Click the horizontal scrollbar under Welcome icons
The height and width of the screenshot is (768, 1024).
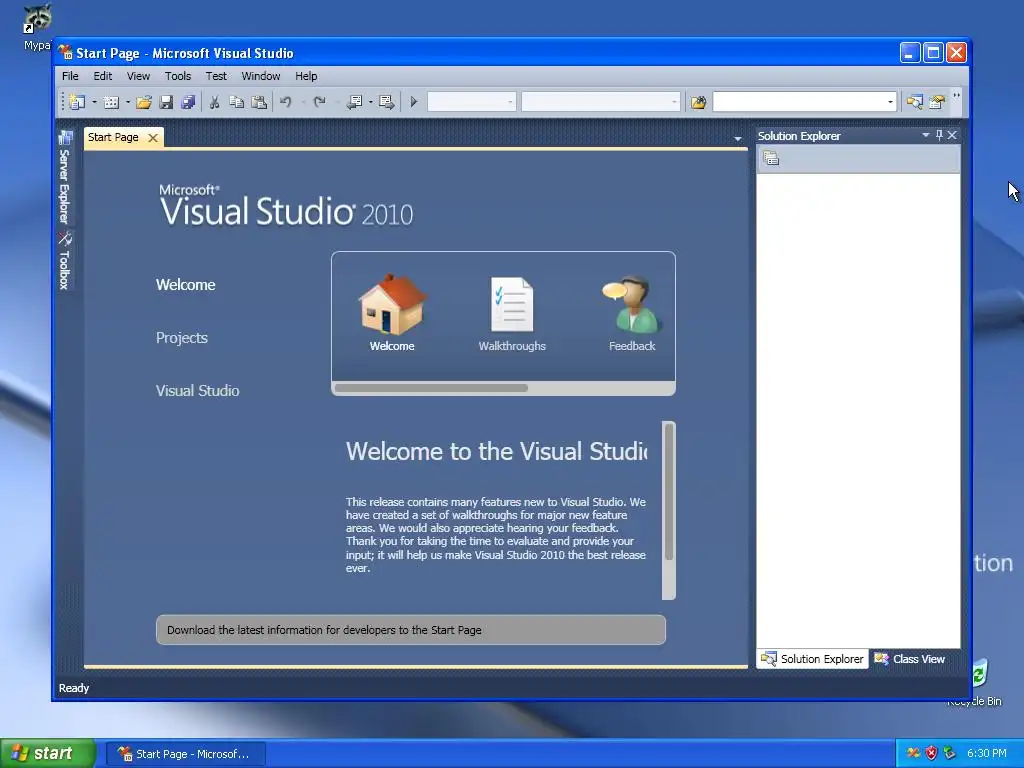pos(431,388)
